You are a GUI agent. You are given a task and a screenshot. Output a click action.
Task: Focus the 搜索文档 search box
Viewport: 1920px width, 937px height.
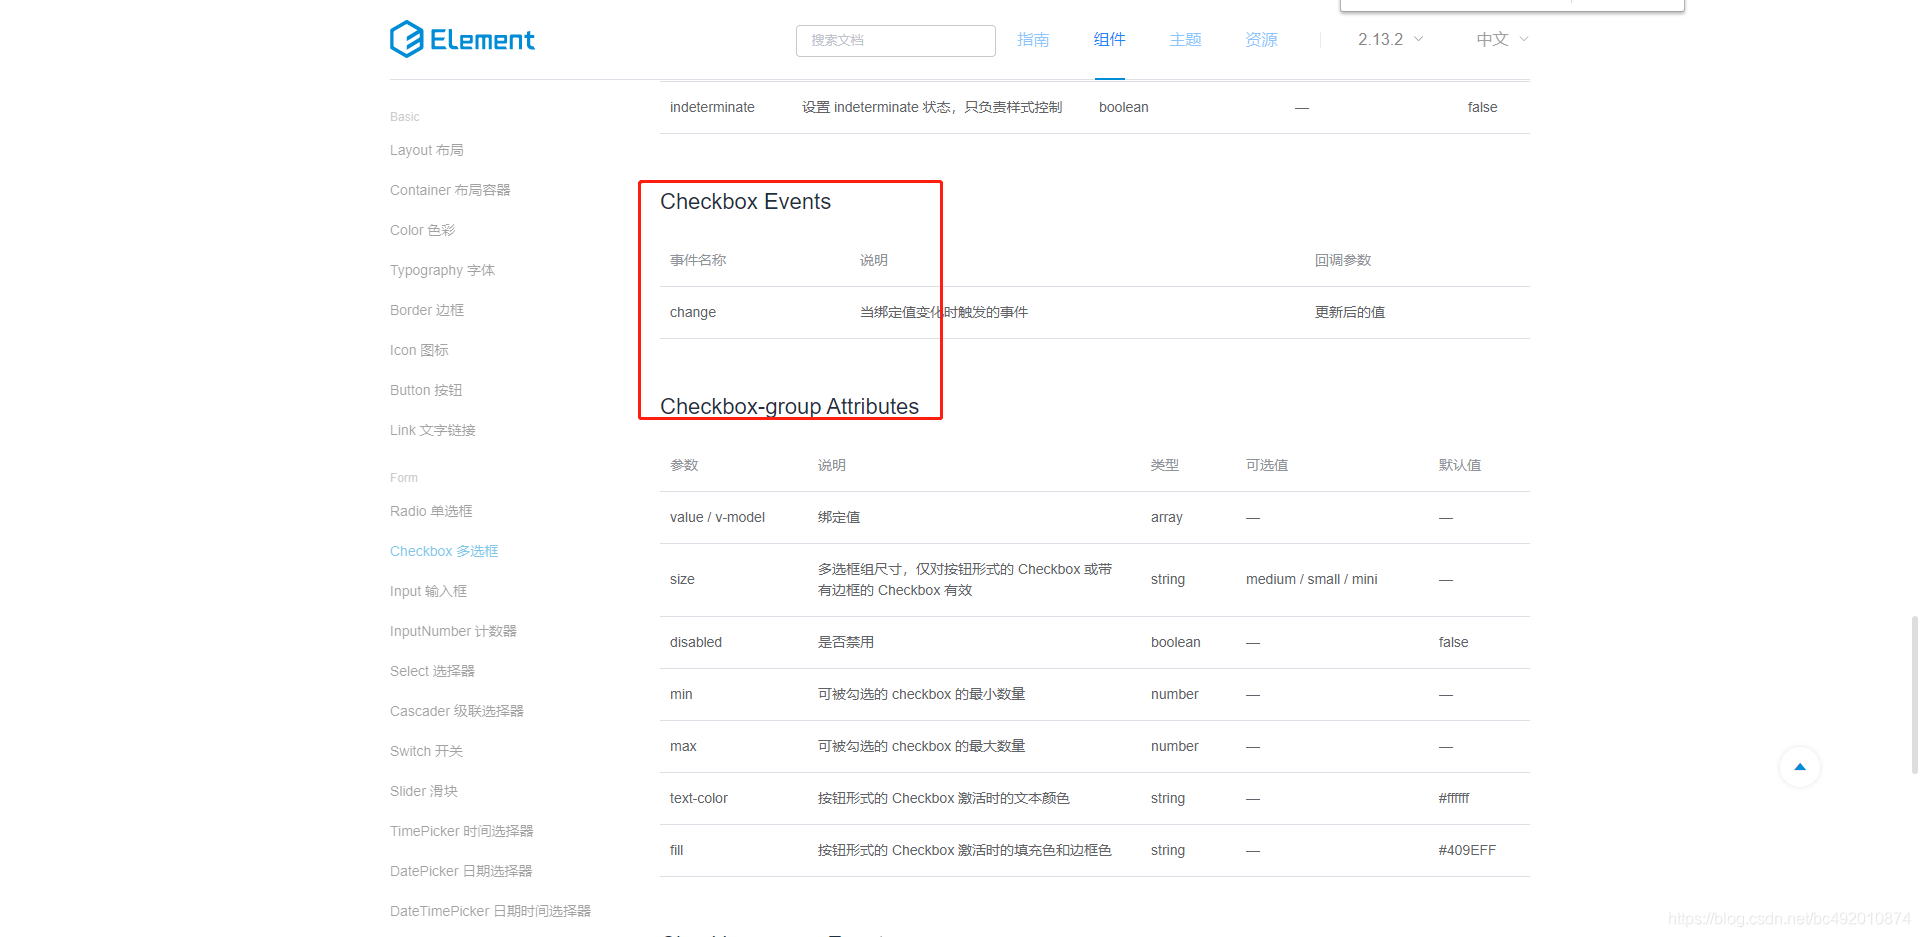click(x=896, y=41)
